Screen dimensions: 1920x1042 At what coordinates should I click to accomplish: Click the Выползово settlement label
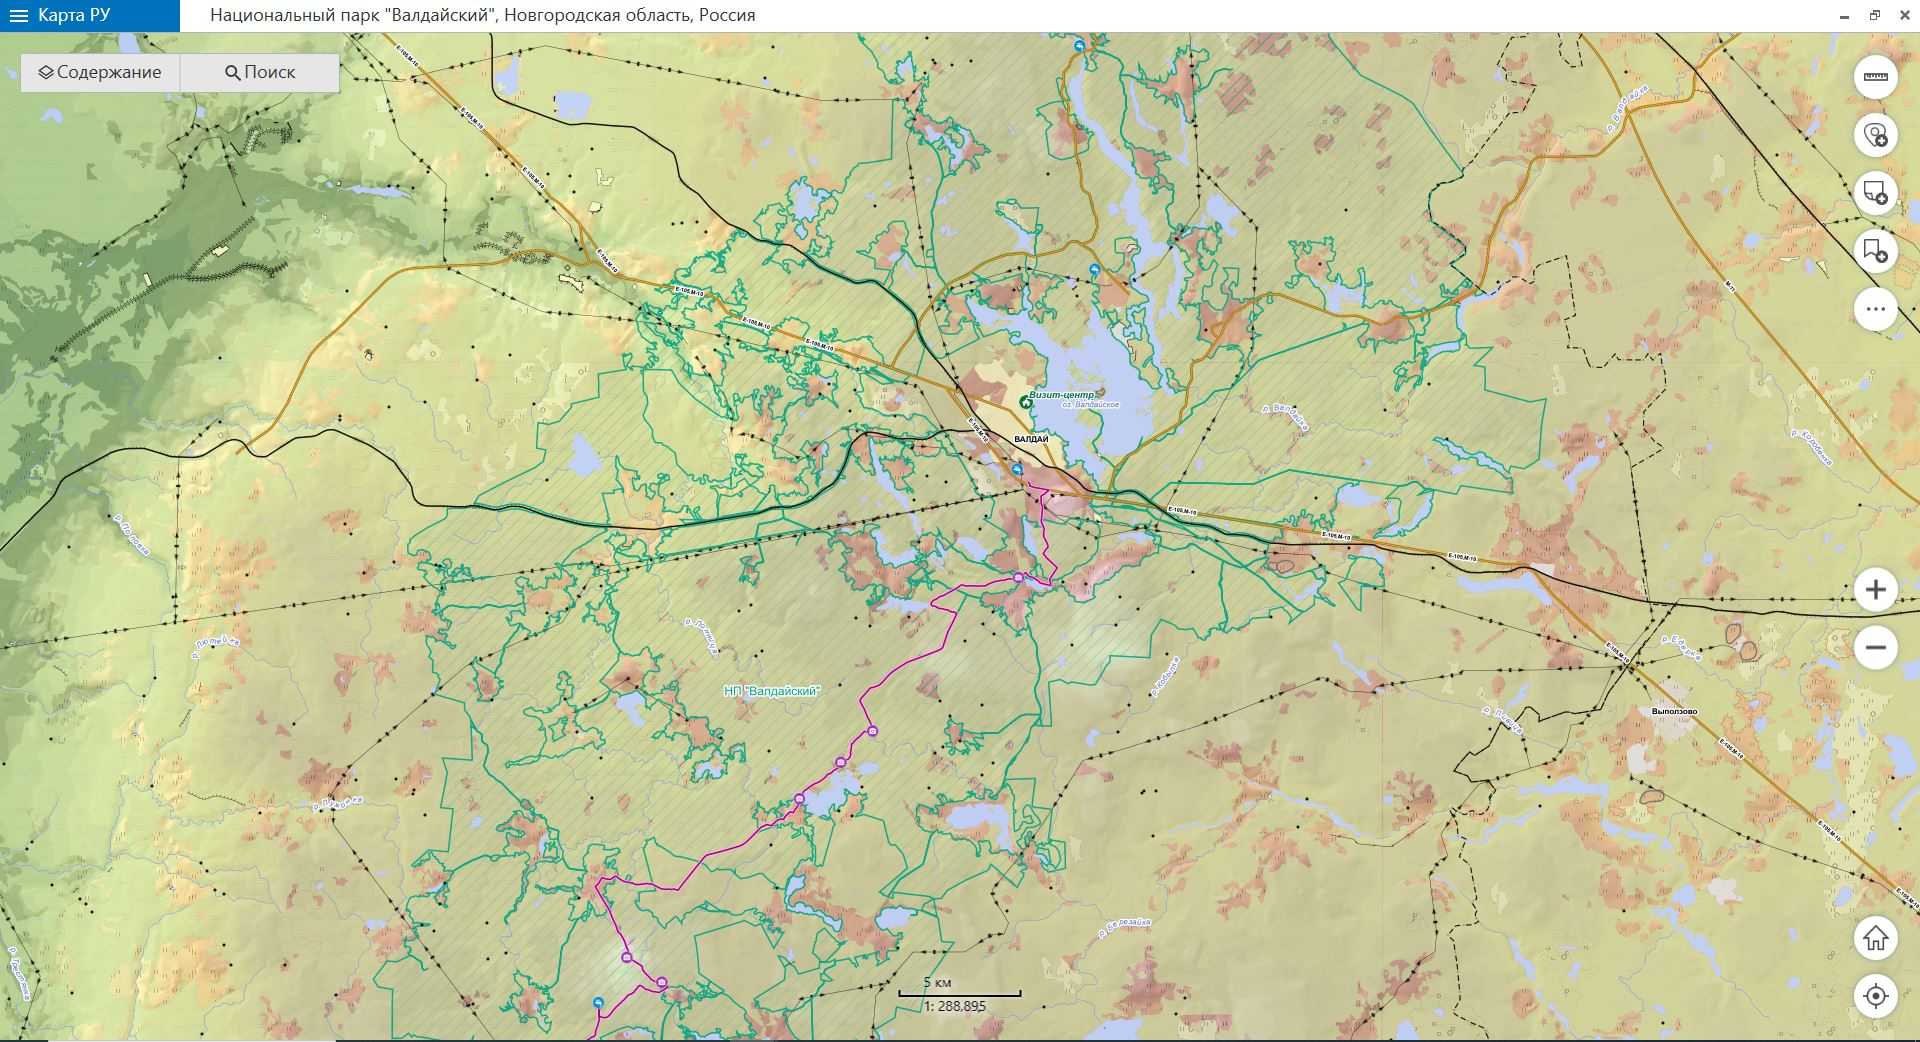(x=1674, y=711)
